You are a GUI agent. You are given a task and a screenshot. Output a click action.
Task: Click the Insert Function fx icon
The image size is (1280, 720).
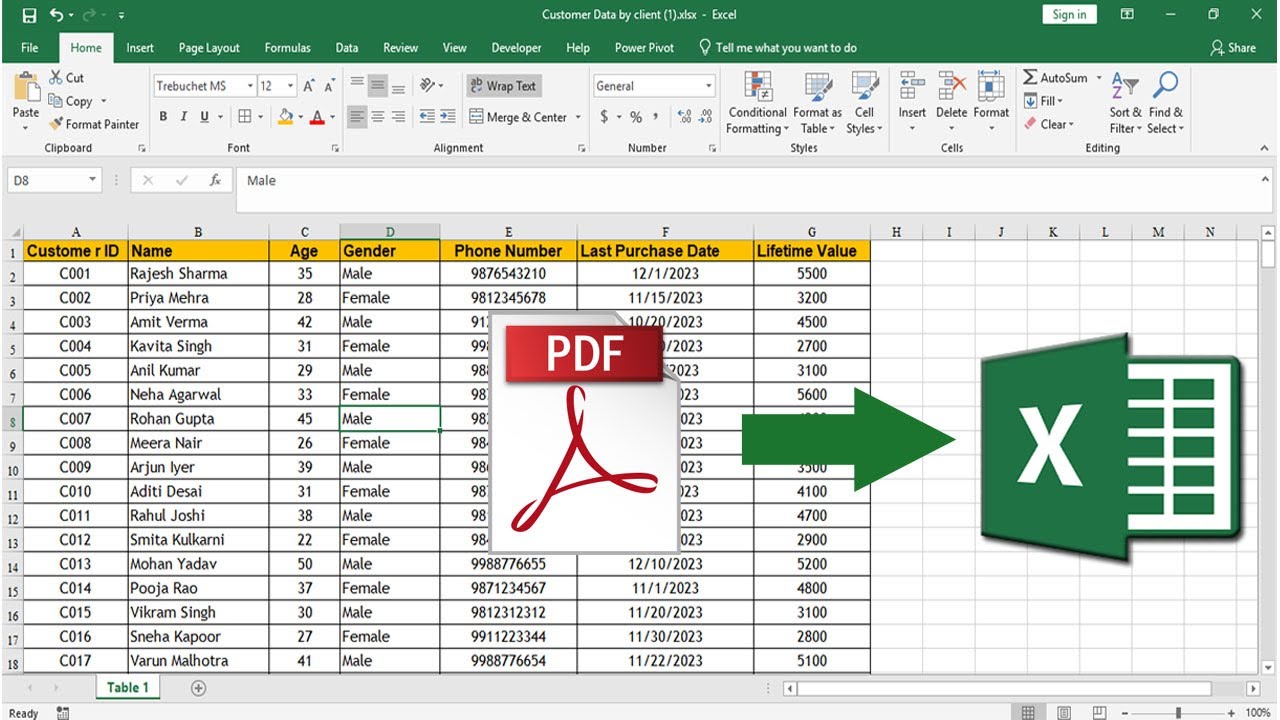215,180
